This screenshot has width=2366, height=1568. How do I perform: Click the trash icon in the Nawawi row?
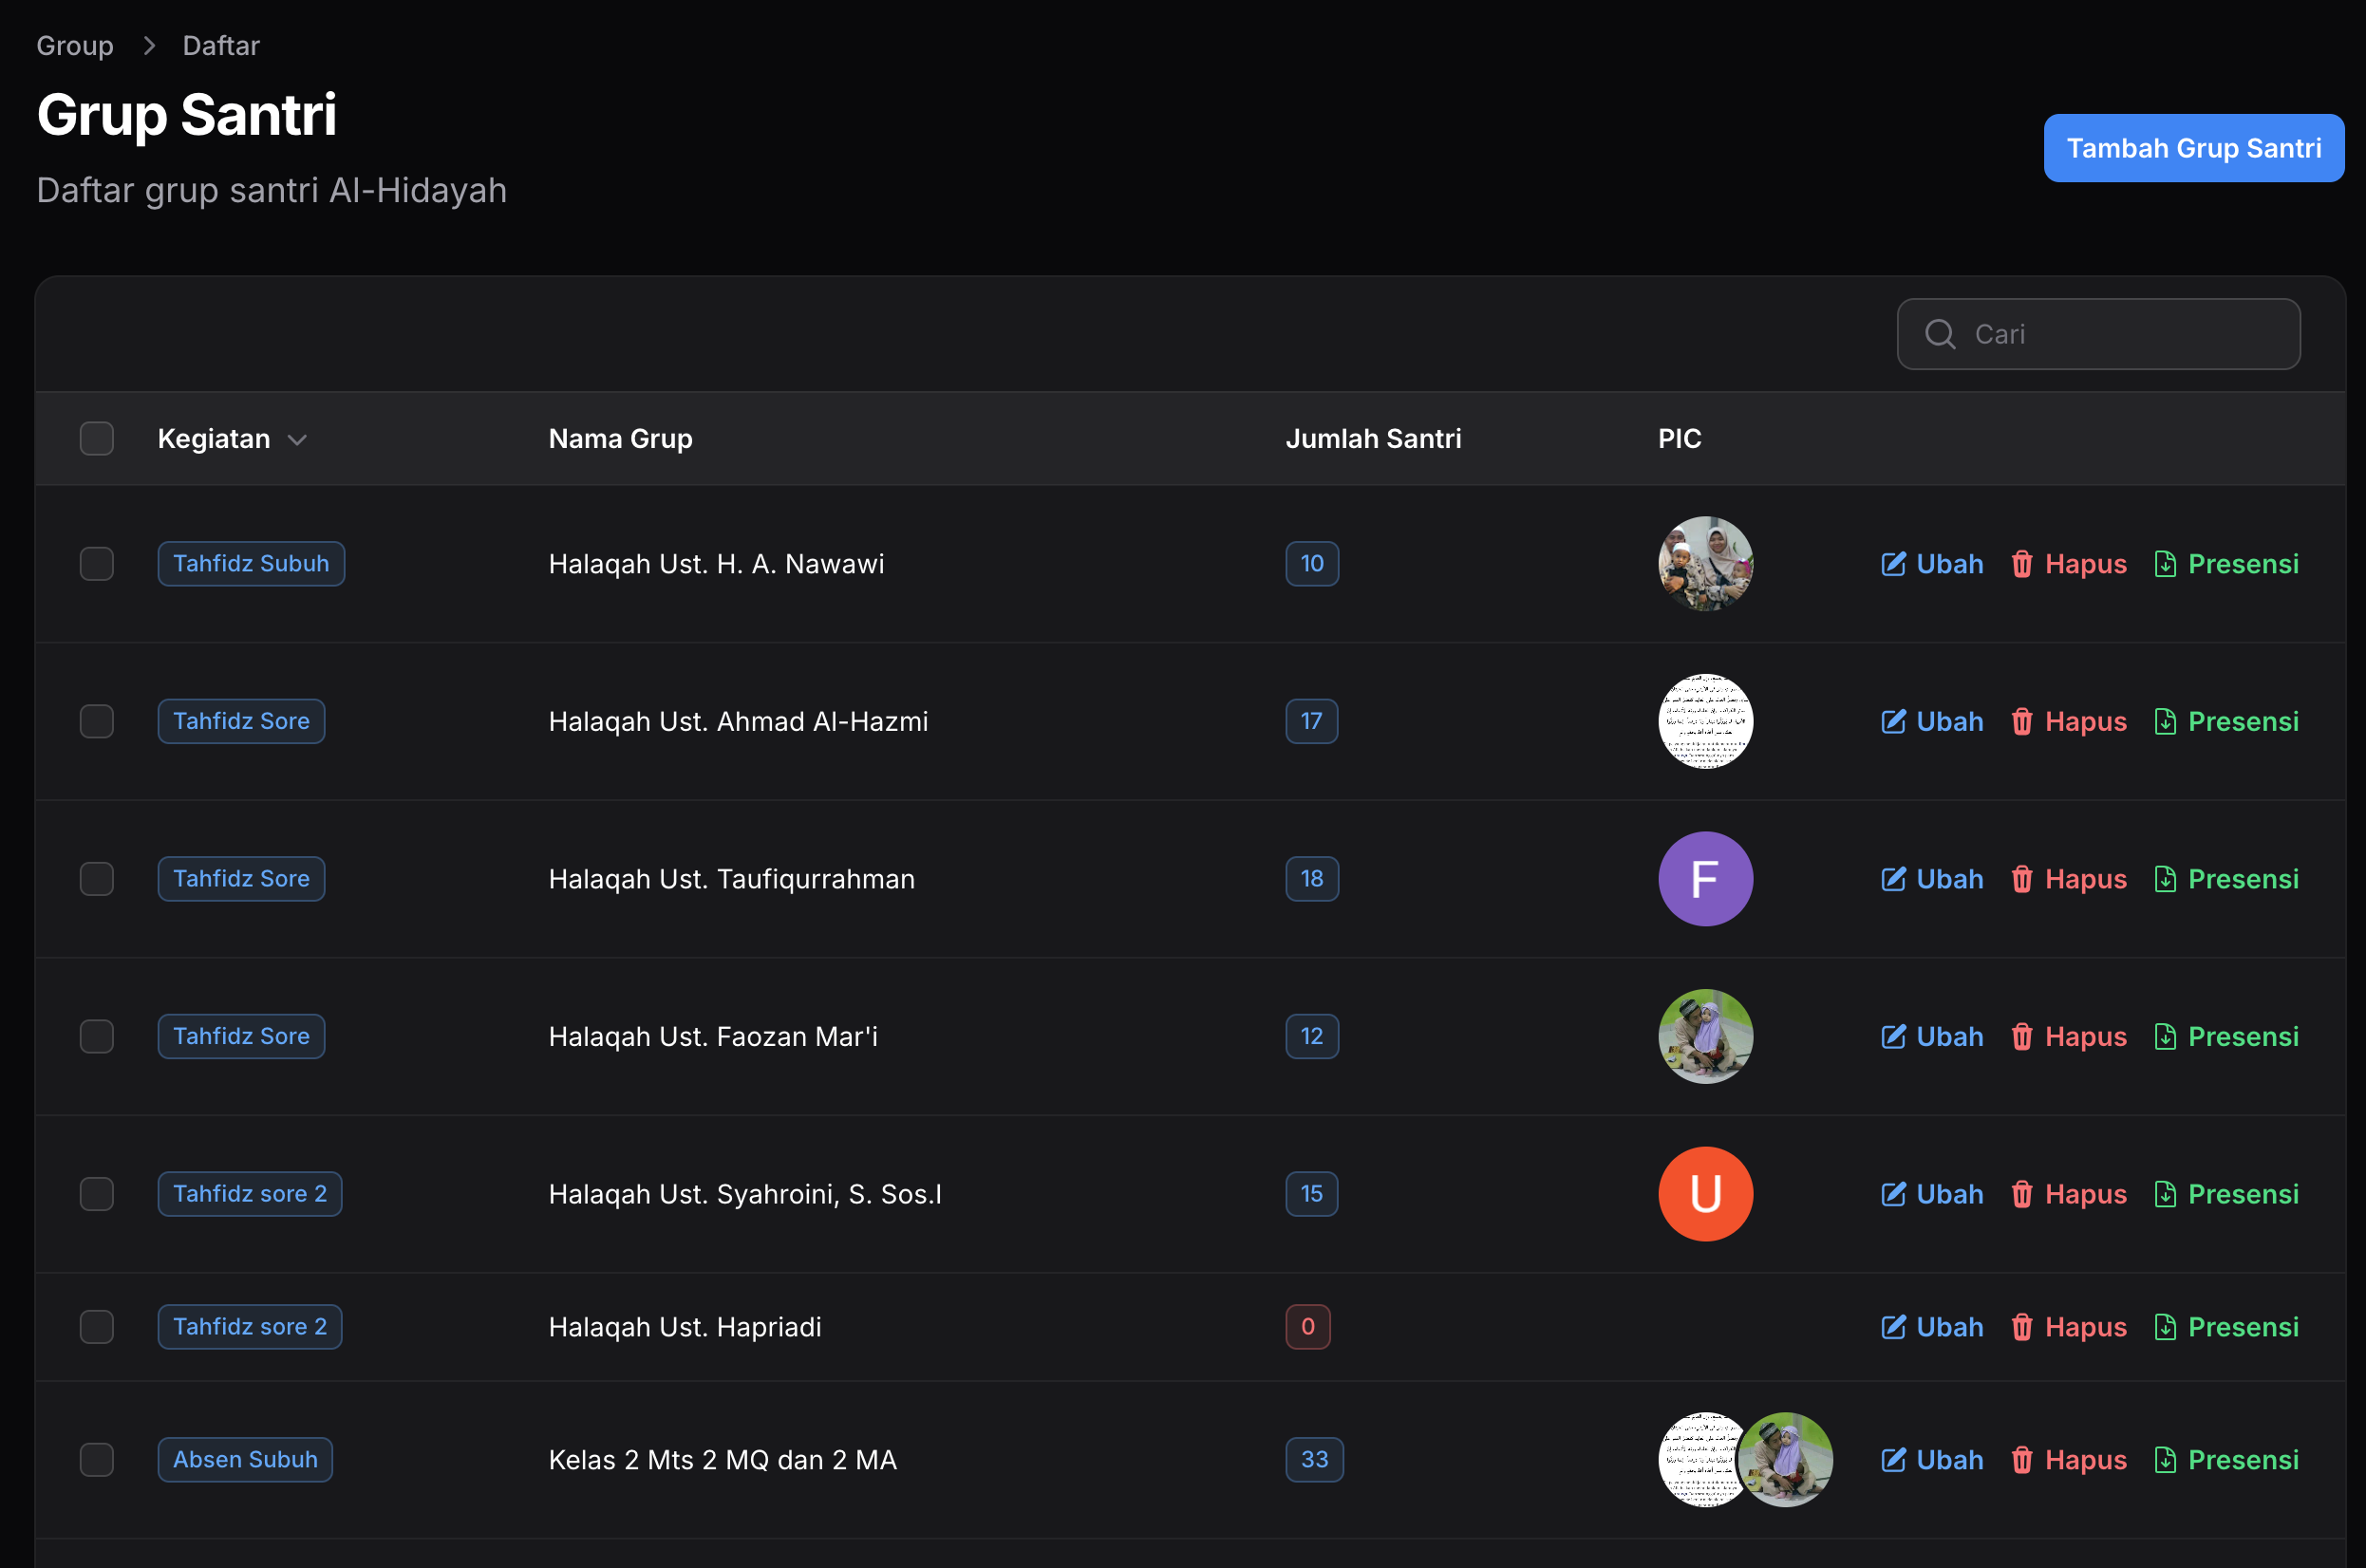coord(2021,564)
